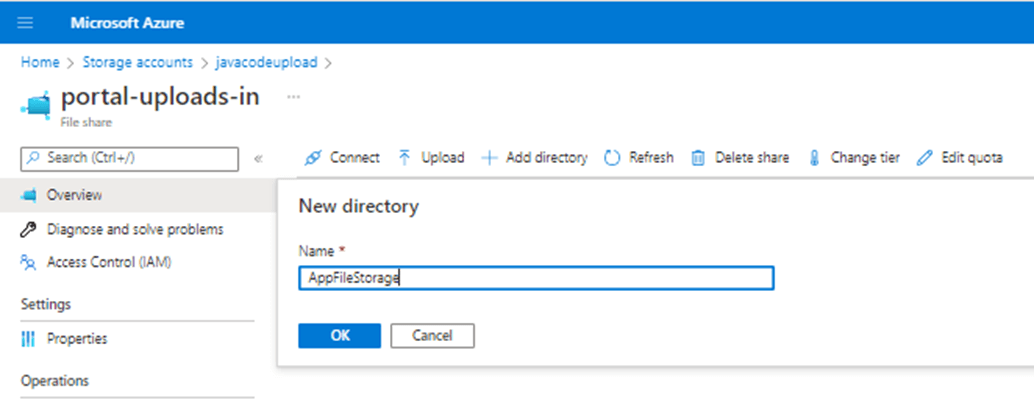Click the Add directory plus icon

(490, 158)
